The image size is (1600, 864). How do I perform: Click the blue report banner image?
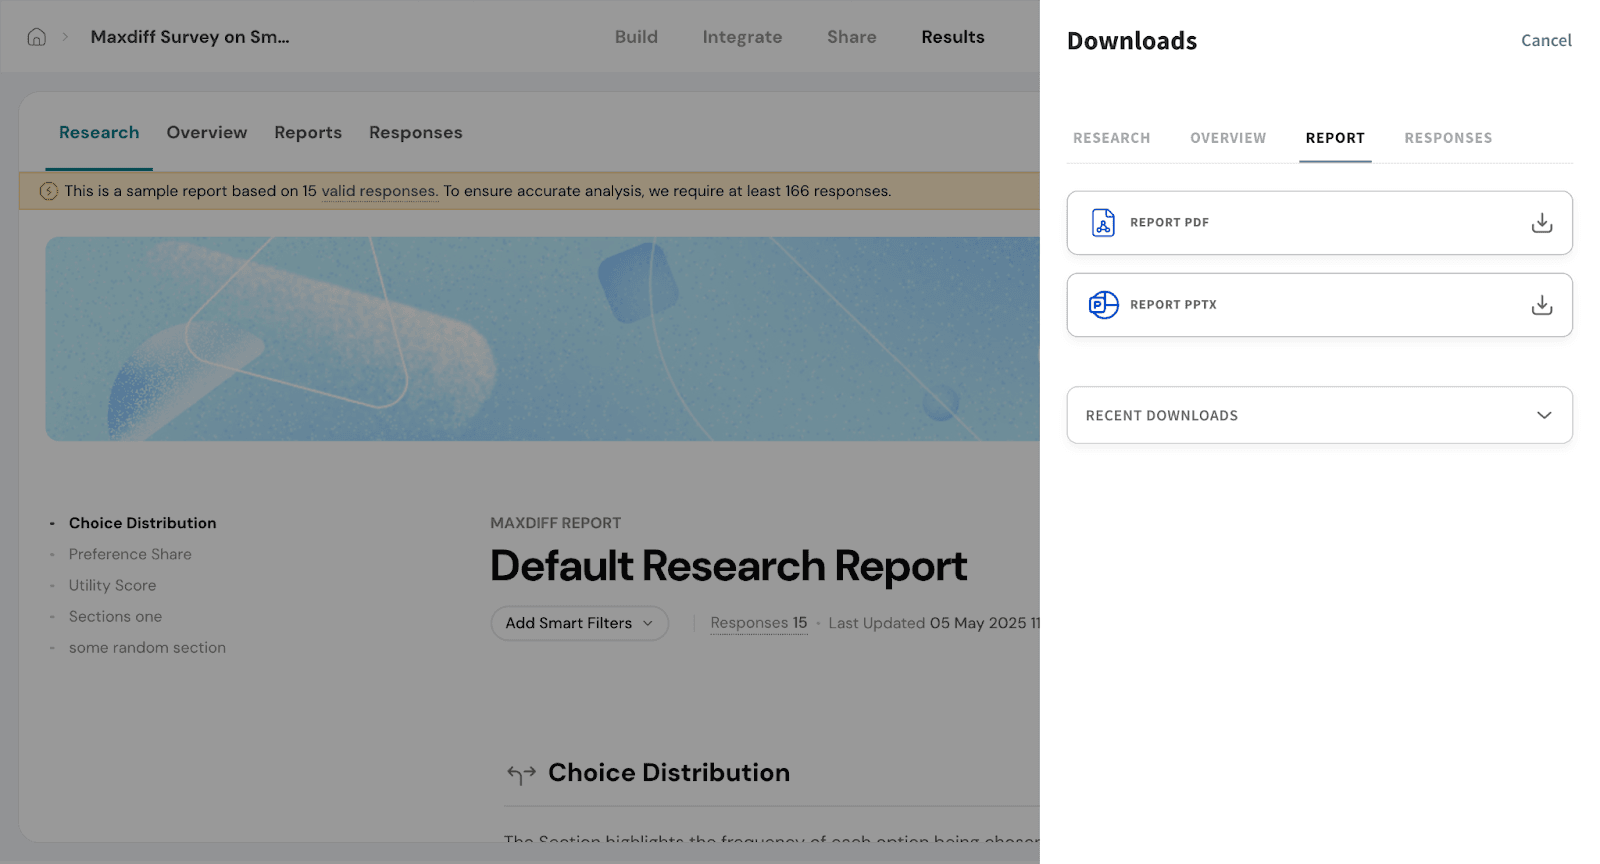[540, 339]
